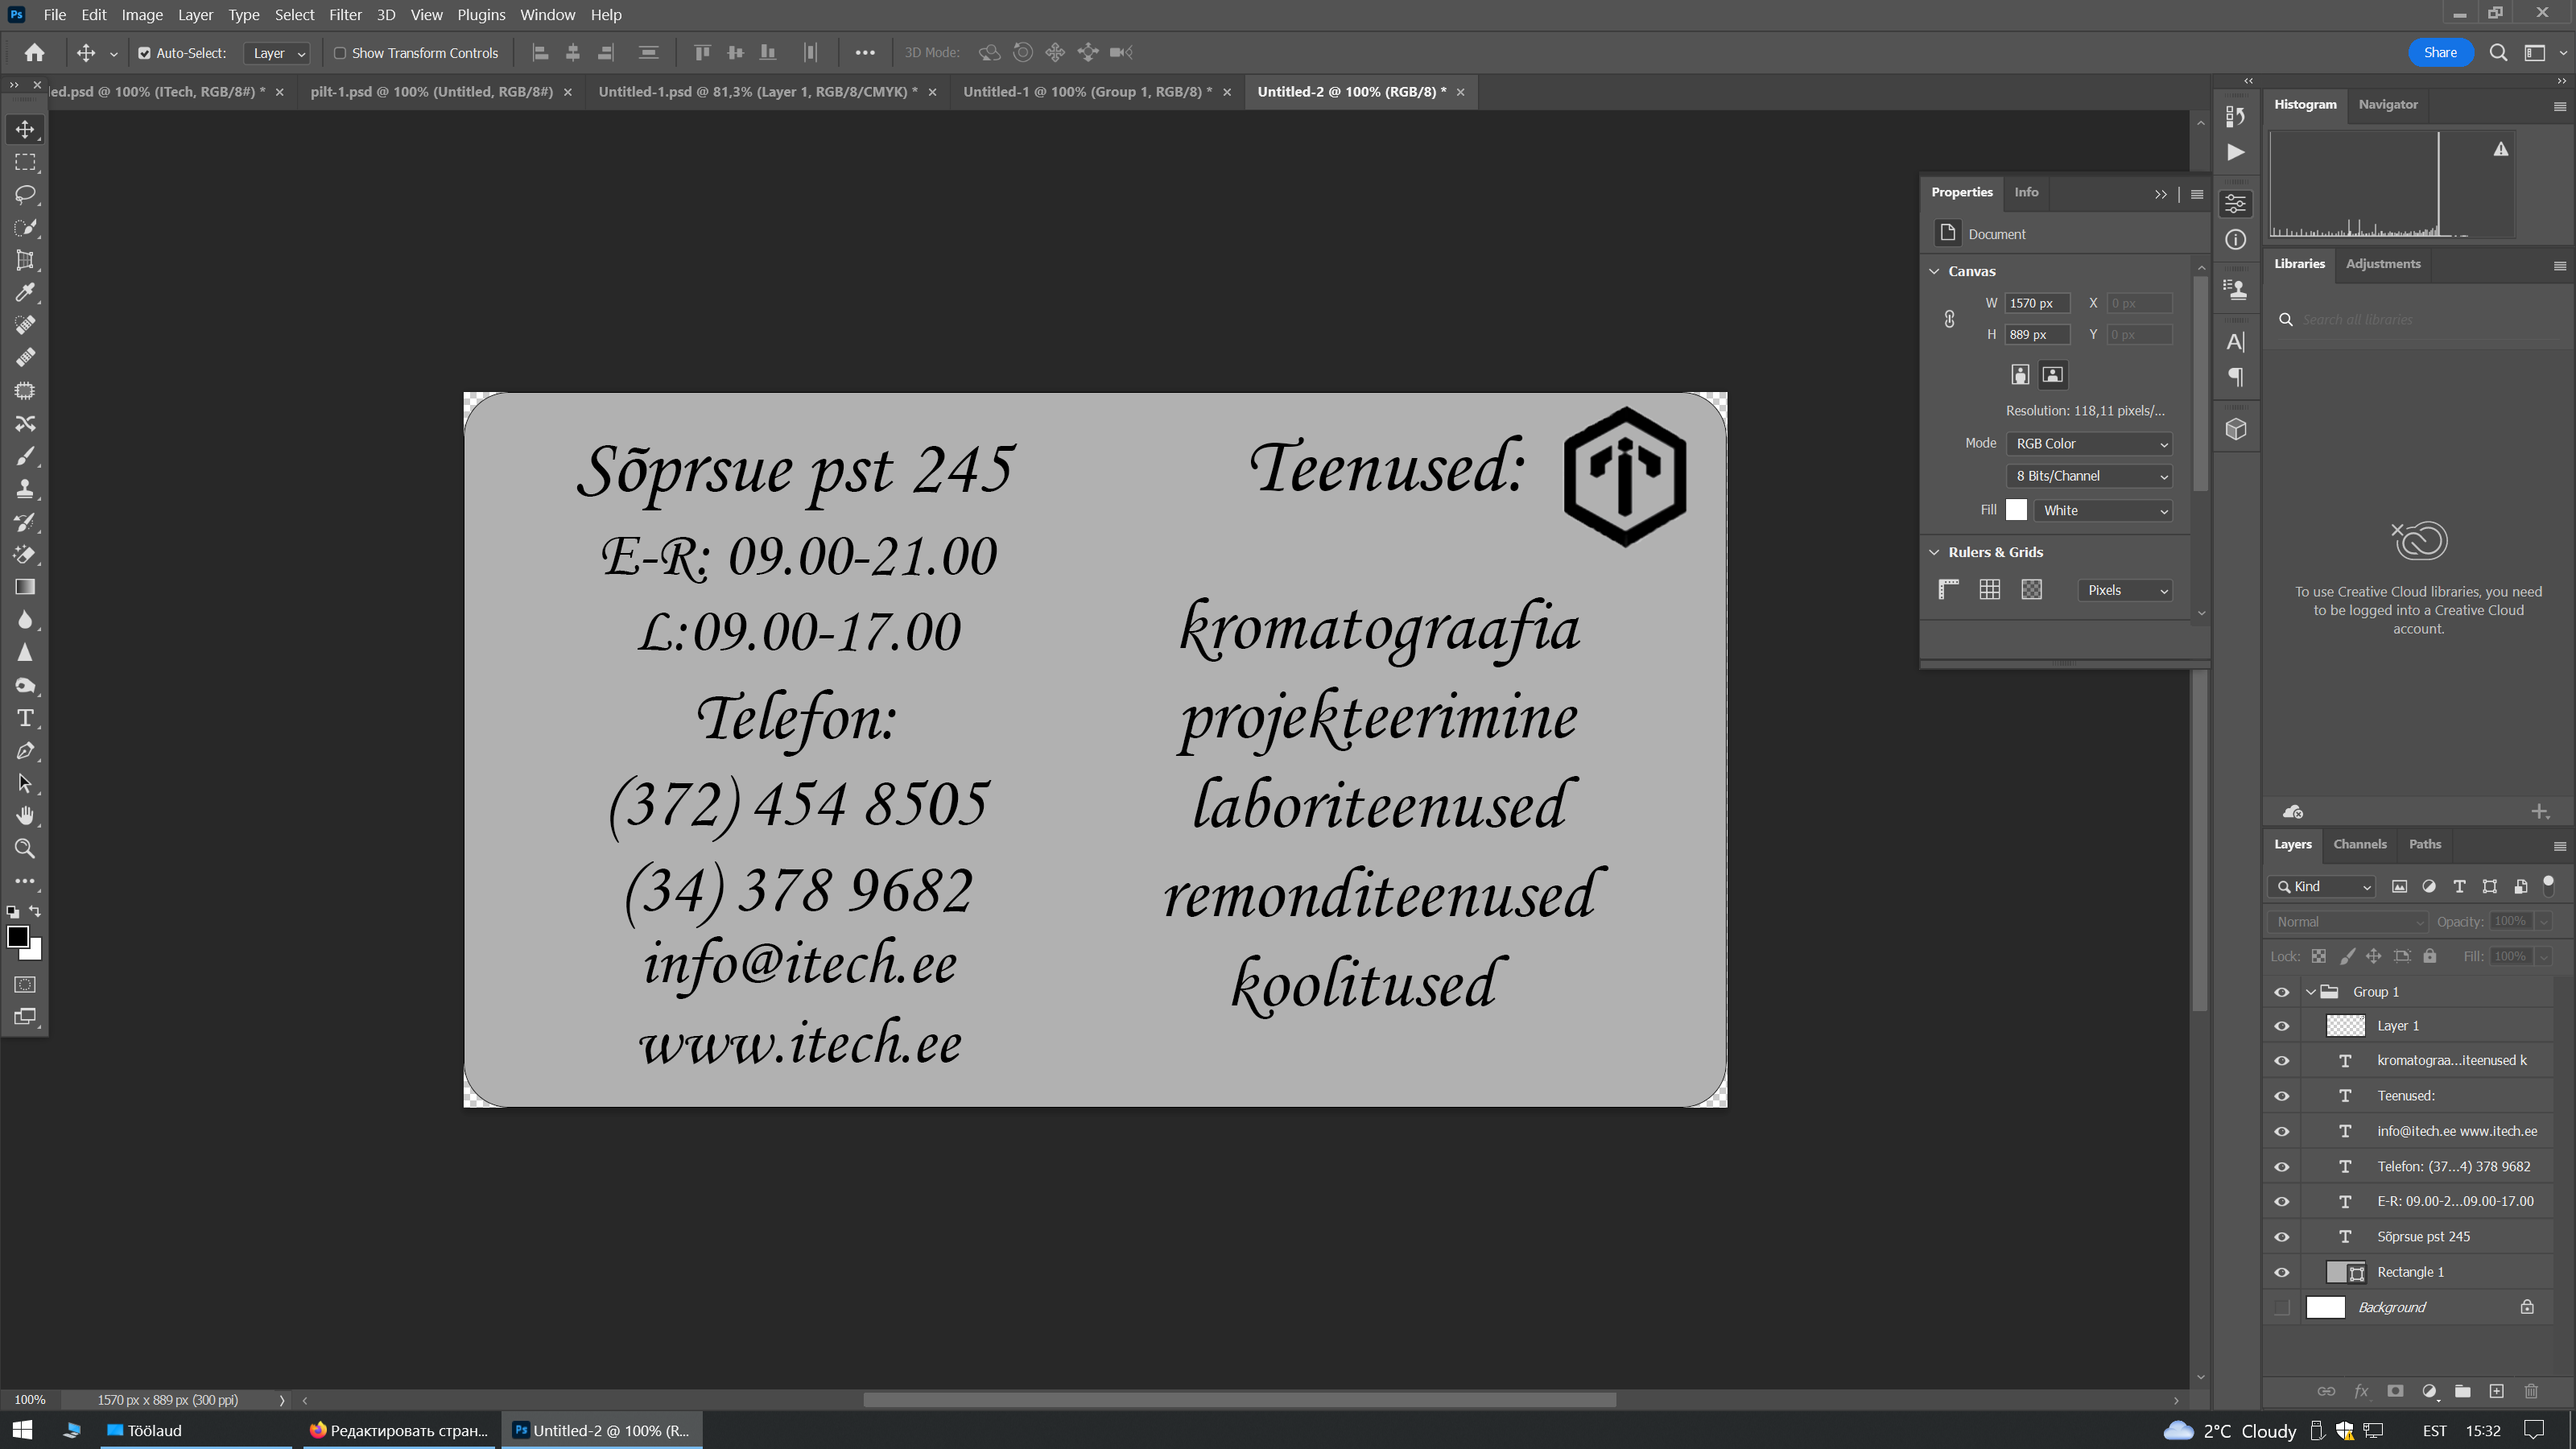This screenshot has height=1449, width=2576.
Task: Open the Auto-Select Layer dropdown
Action: pos(277,53)
